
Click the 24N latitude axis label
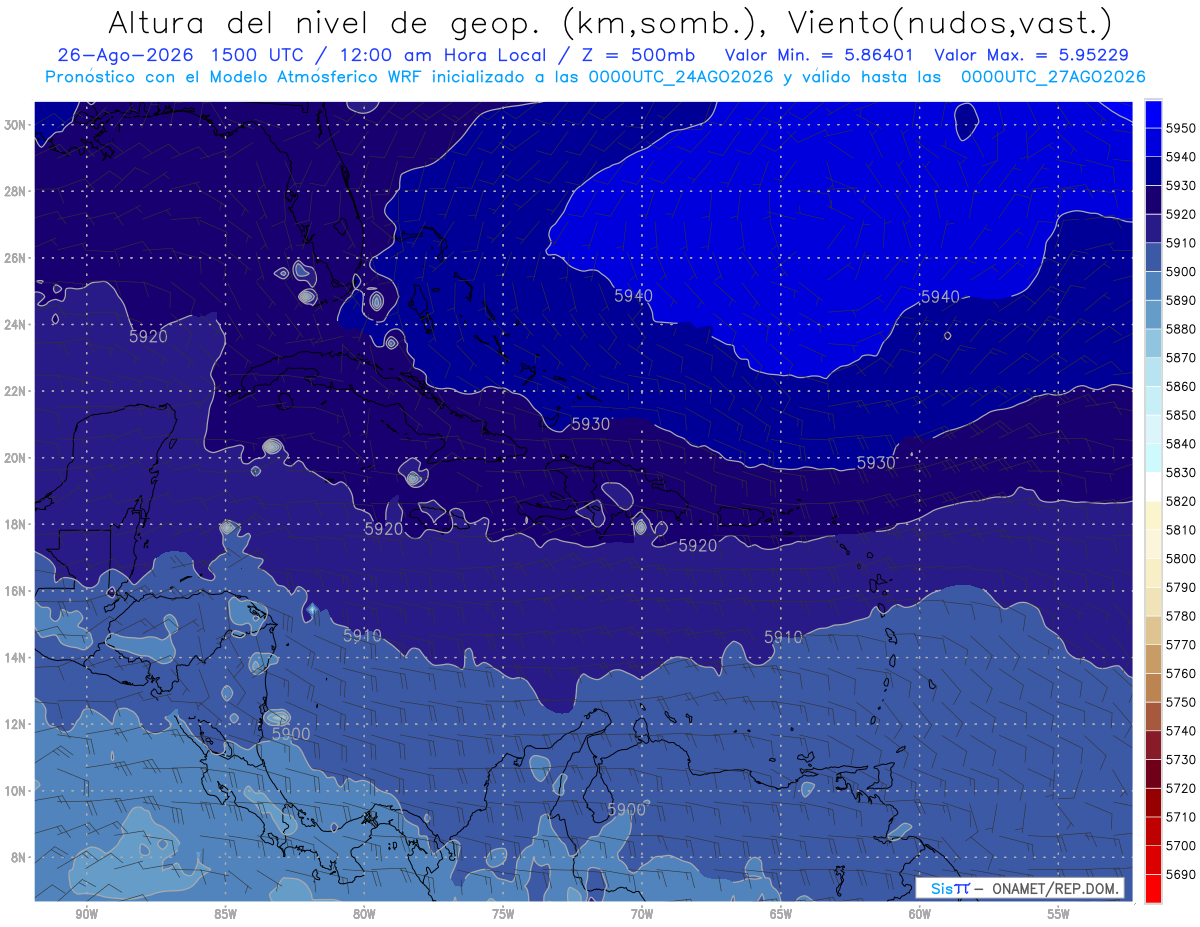click(16, 324)
